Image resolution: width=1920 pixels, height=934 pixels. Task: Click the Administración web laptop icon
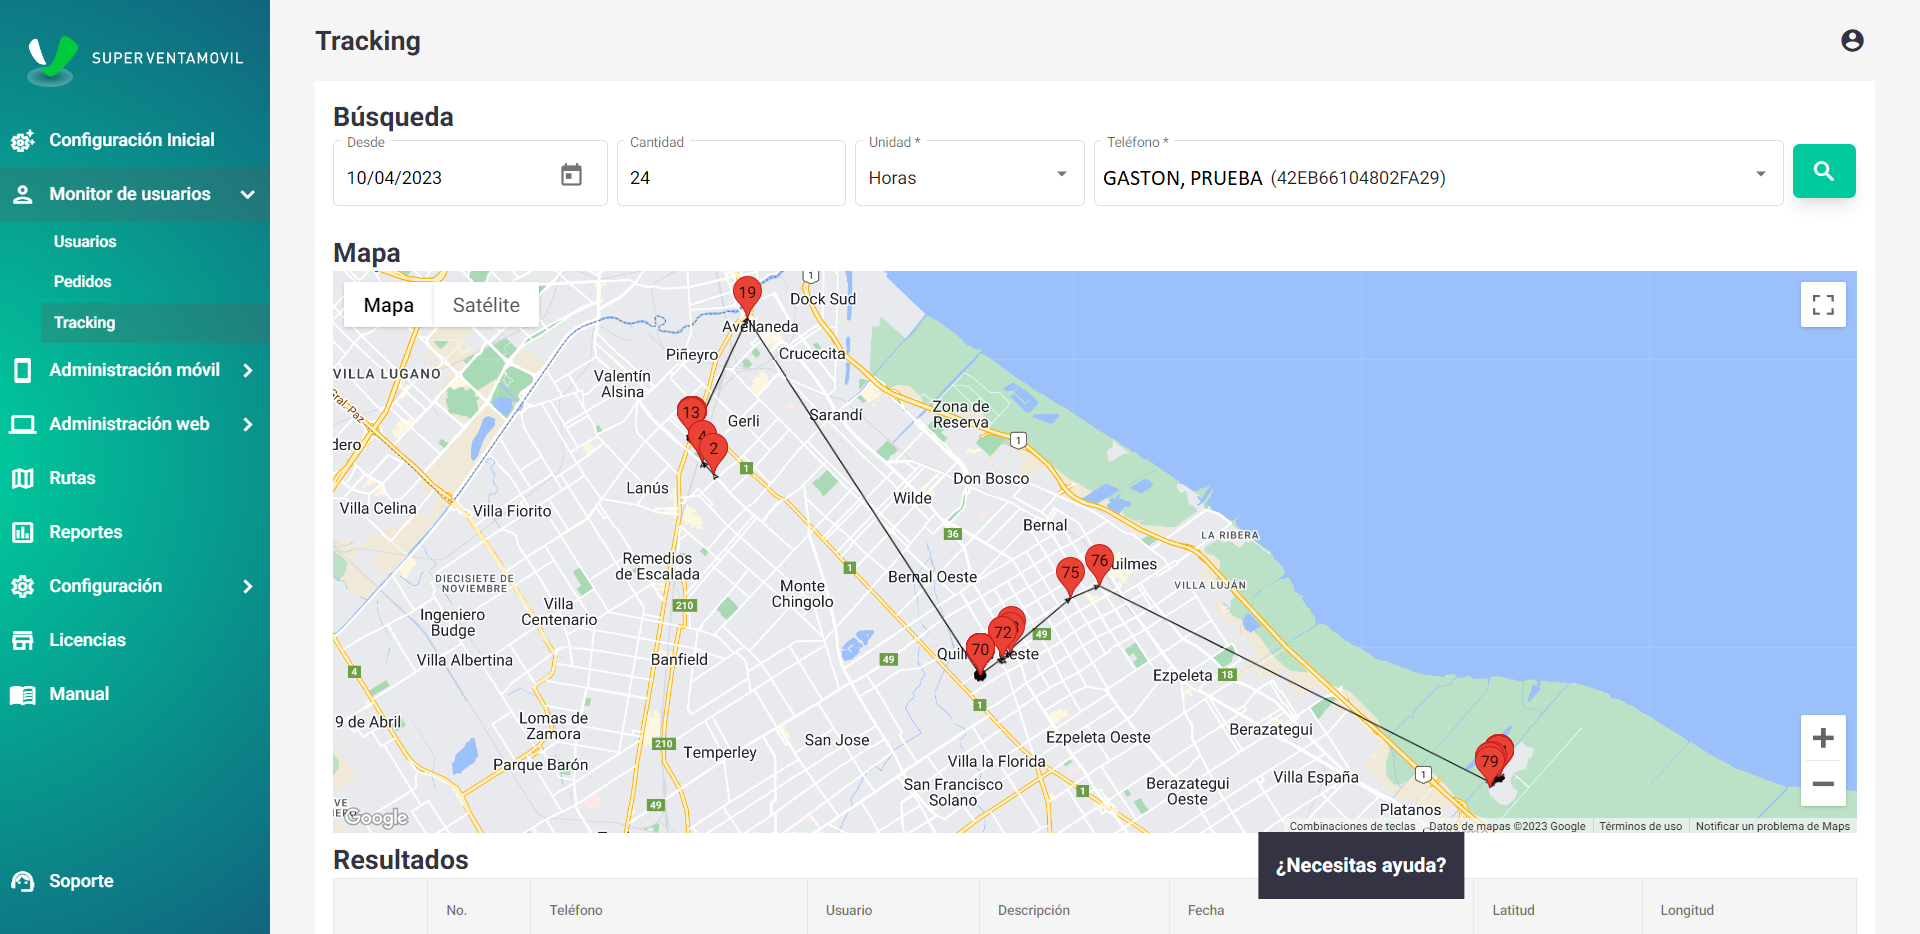pos(23,424)
